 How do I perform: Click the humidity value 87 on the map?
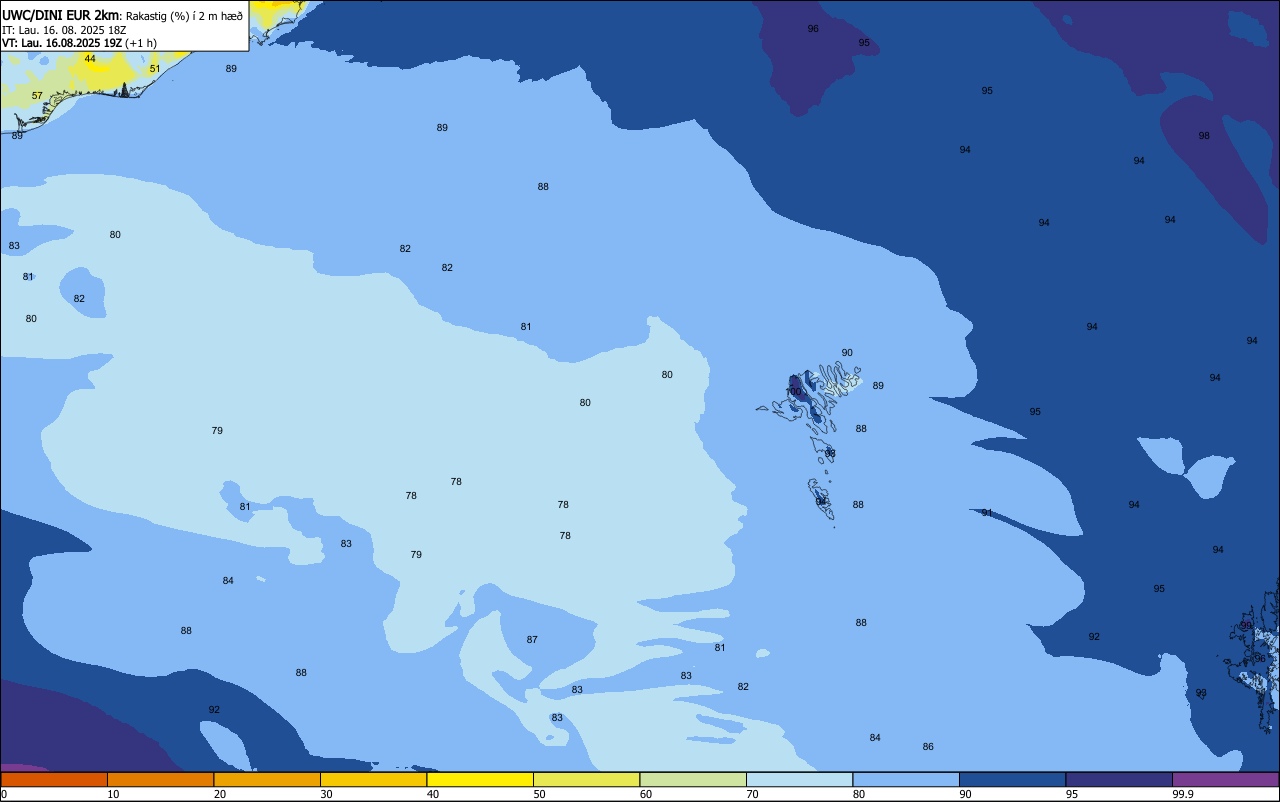532,639
